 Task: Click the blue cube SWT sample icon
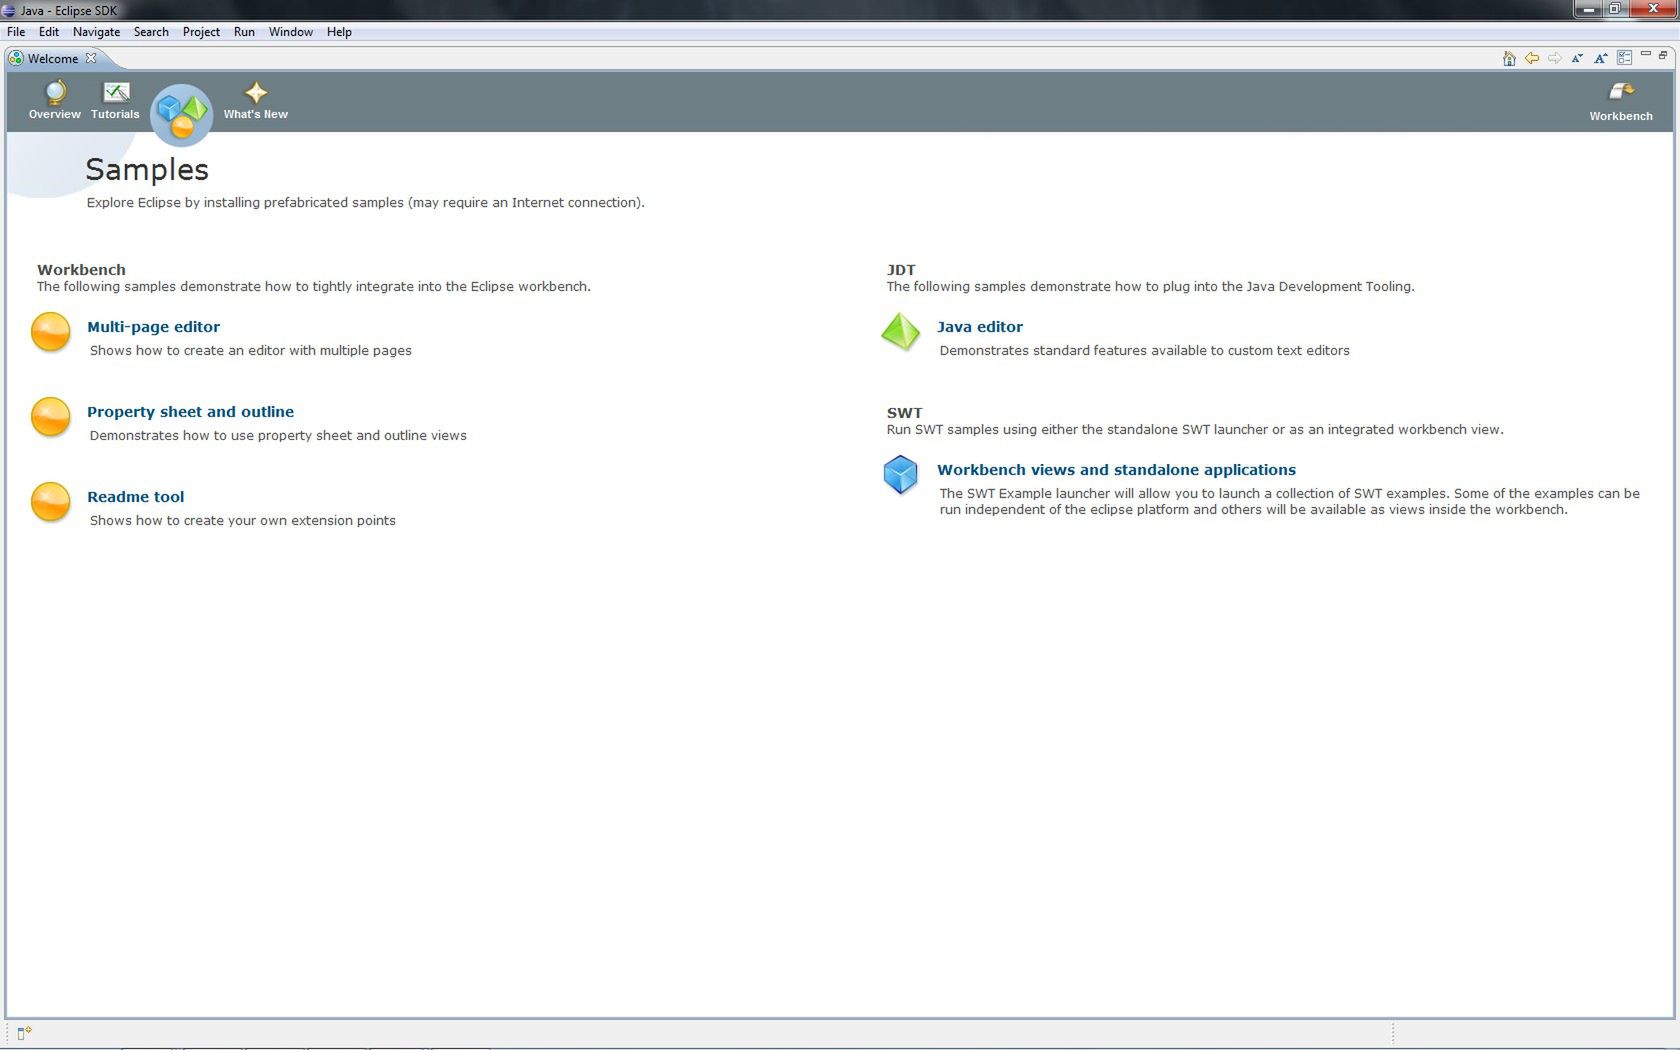coord(901,475)
